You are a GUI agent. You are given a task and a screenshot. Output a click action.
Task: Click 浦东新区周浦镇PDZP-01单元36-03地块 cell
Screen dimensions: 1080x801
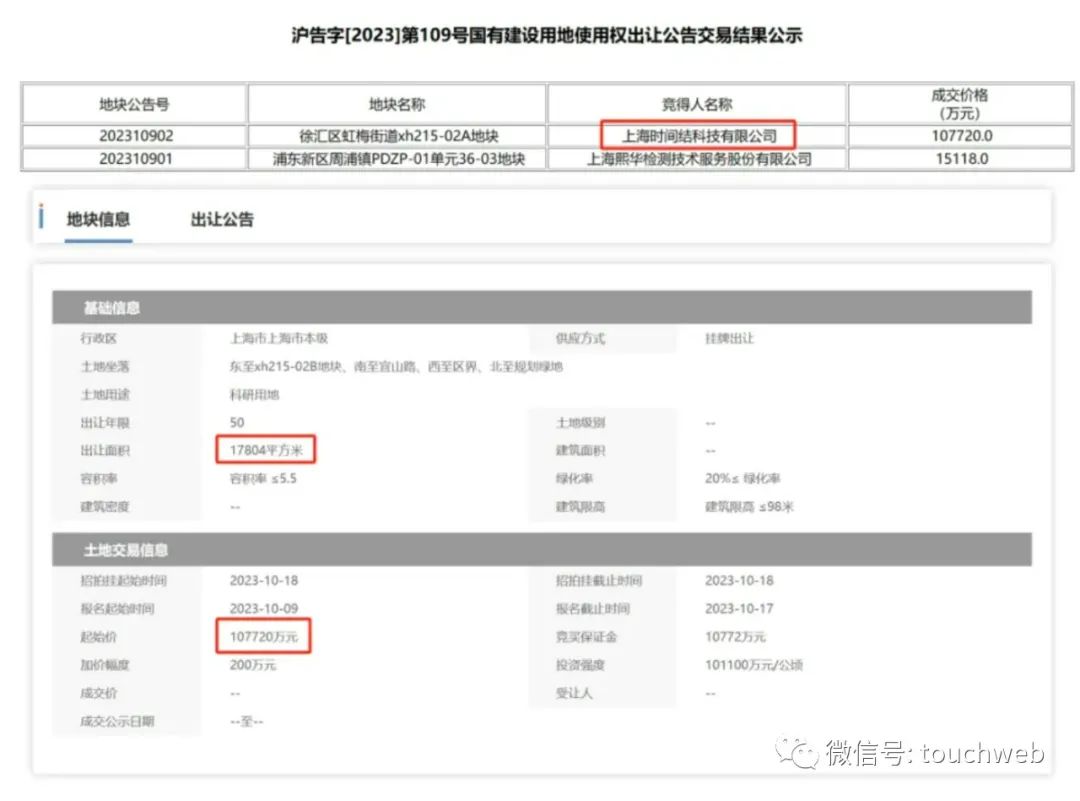[x=398, y=159]
